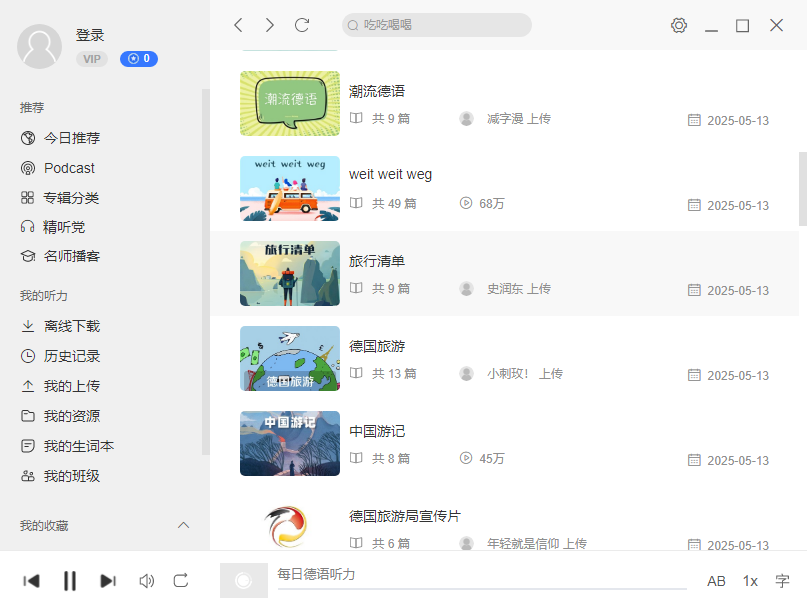Open settings via the gear icon
807x610 pixels.
[679, 25]
